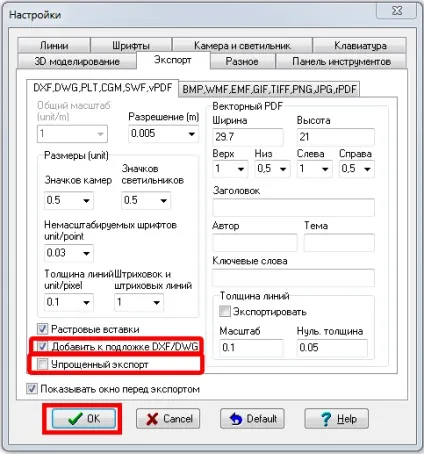The image size is (424, 454).
Task: Restore settings with Default button
Action: click(252, 419)
